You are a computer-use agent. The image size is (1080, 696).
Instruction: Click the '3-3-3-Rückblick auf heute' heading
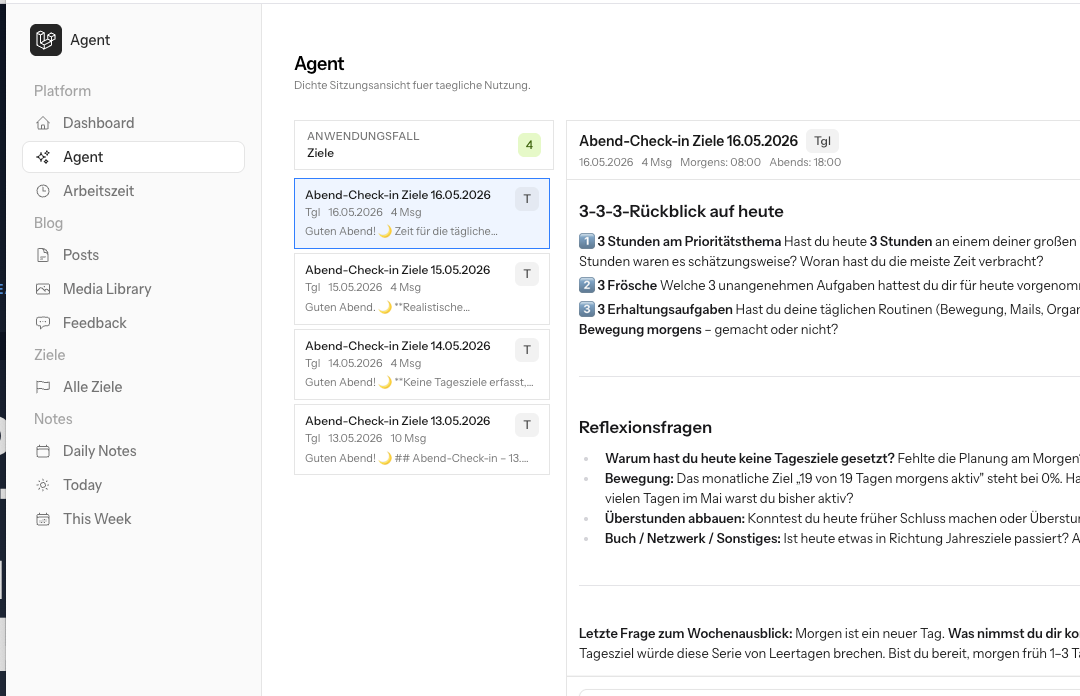point(681,212)
